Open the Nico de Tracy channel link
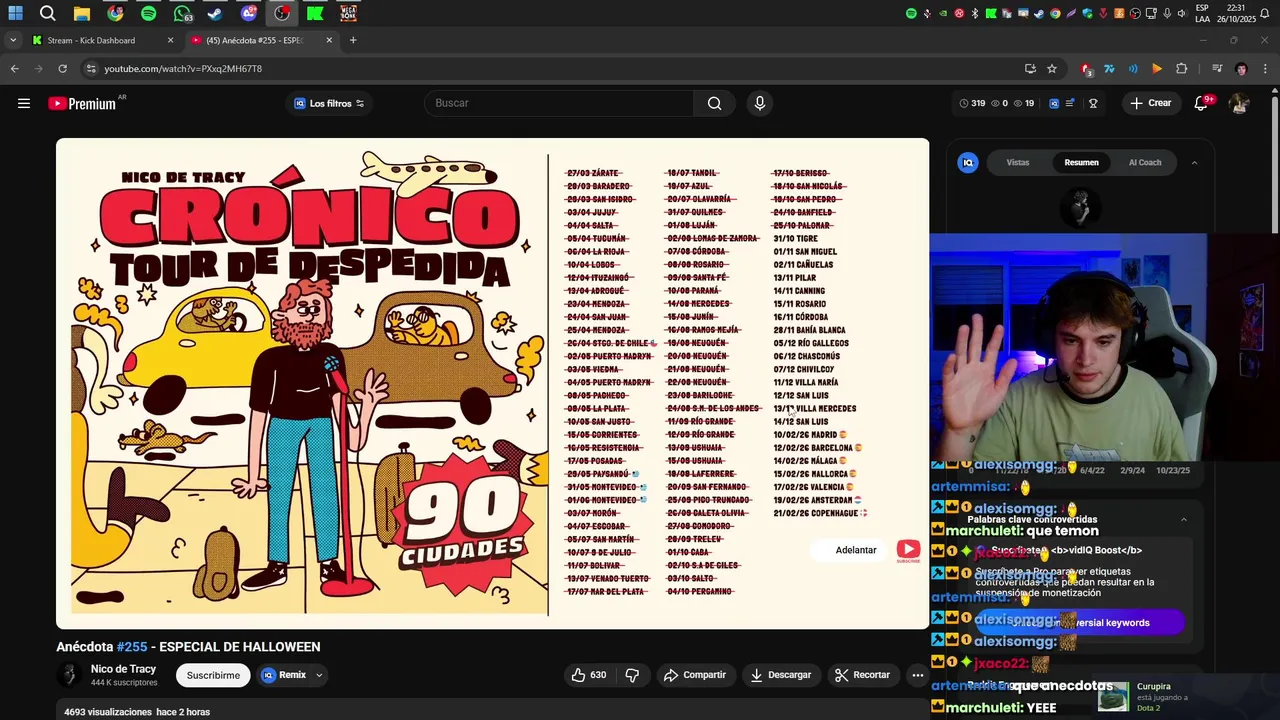1280x720 pixels. click(x=123, y=669)
